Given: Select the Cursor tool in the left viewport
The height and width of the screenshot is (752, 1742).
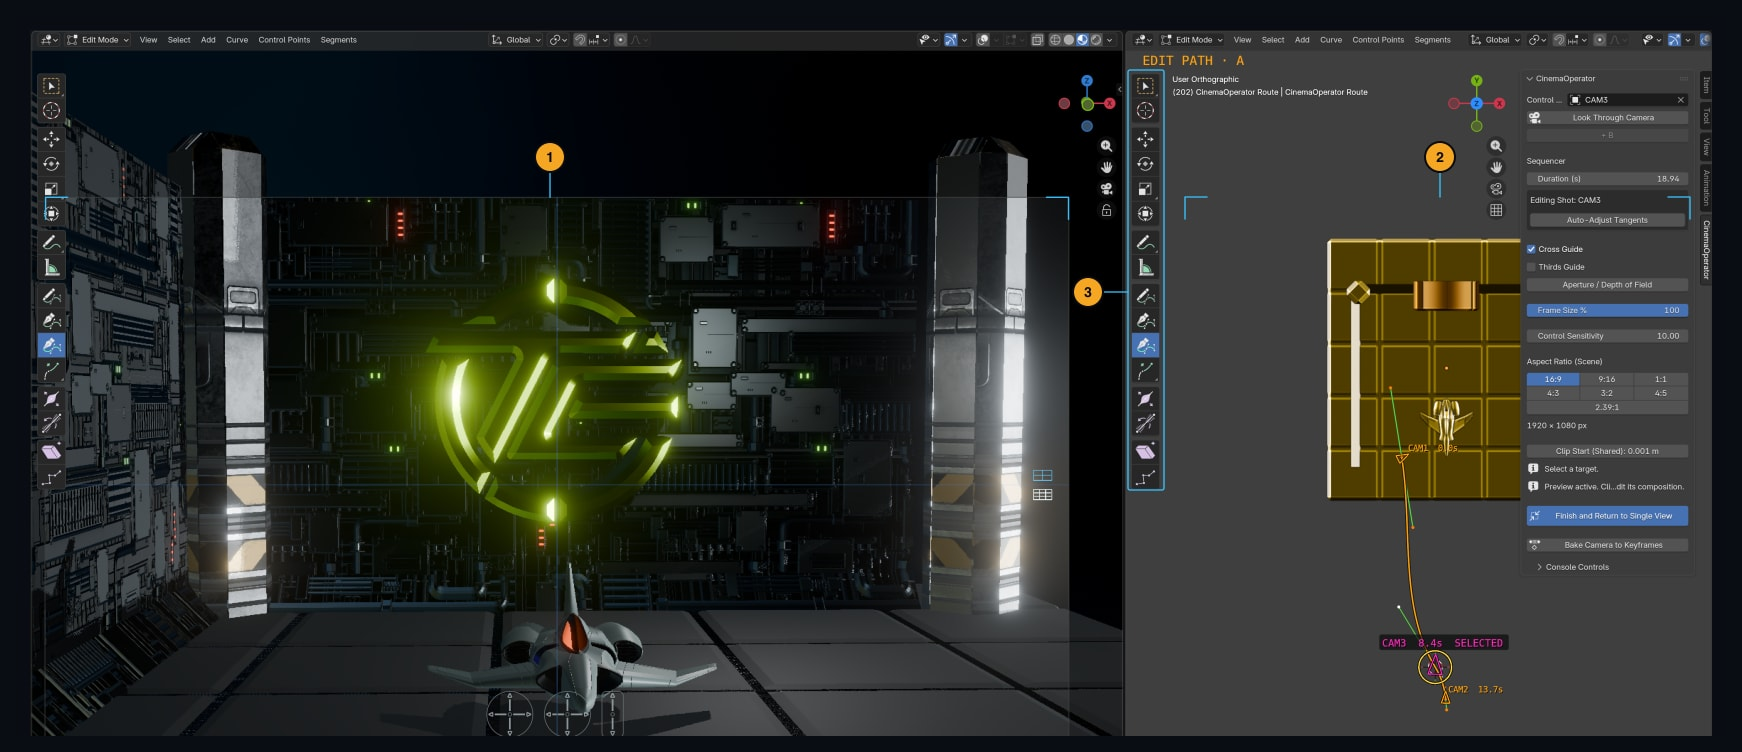Looking at the screenshot, I should pos(51,111).
